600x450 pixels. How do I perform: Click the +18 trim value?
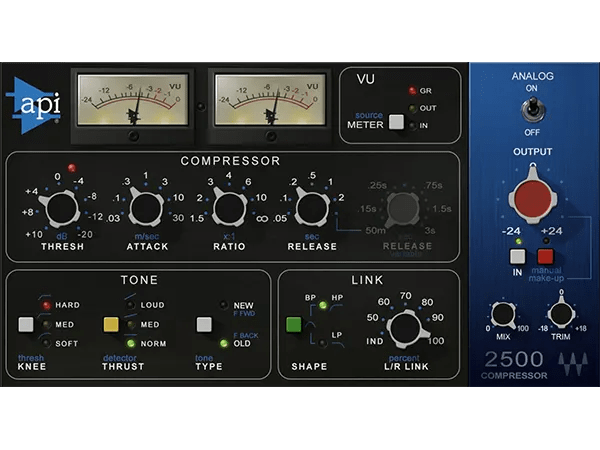point(580,328)
